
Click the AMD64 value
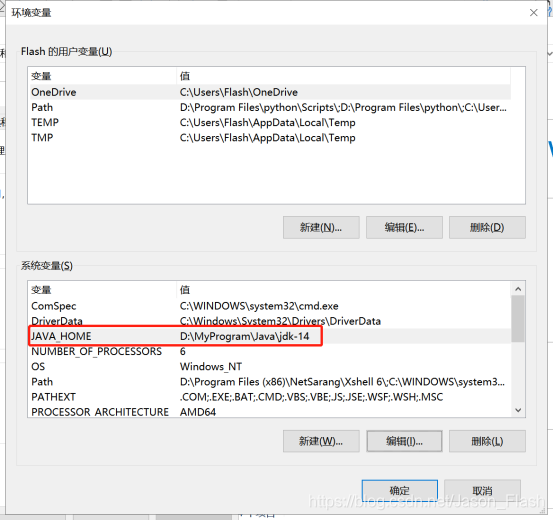coord(198,412)
